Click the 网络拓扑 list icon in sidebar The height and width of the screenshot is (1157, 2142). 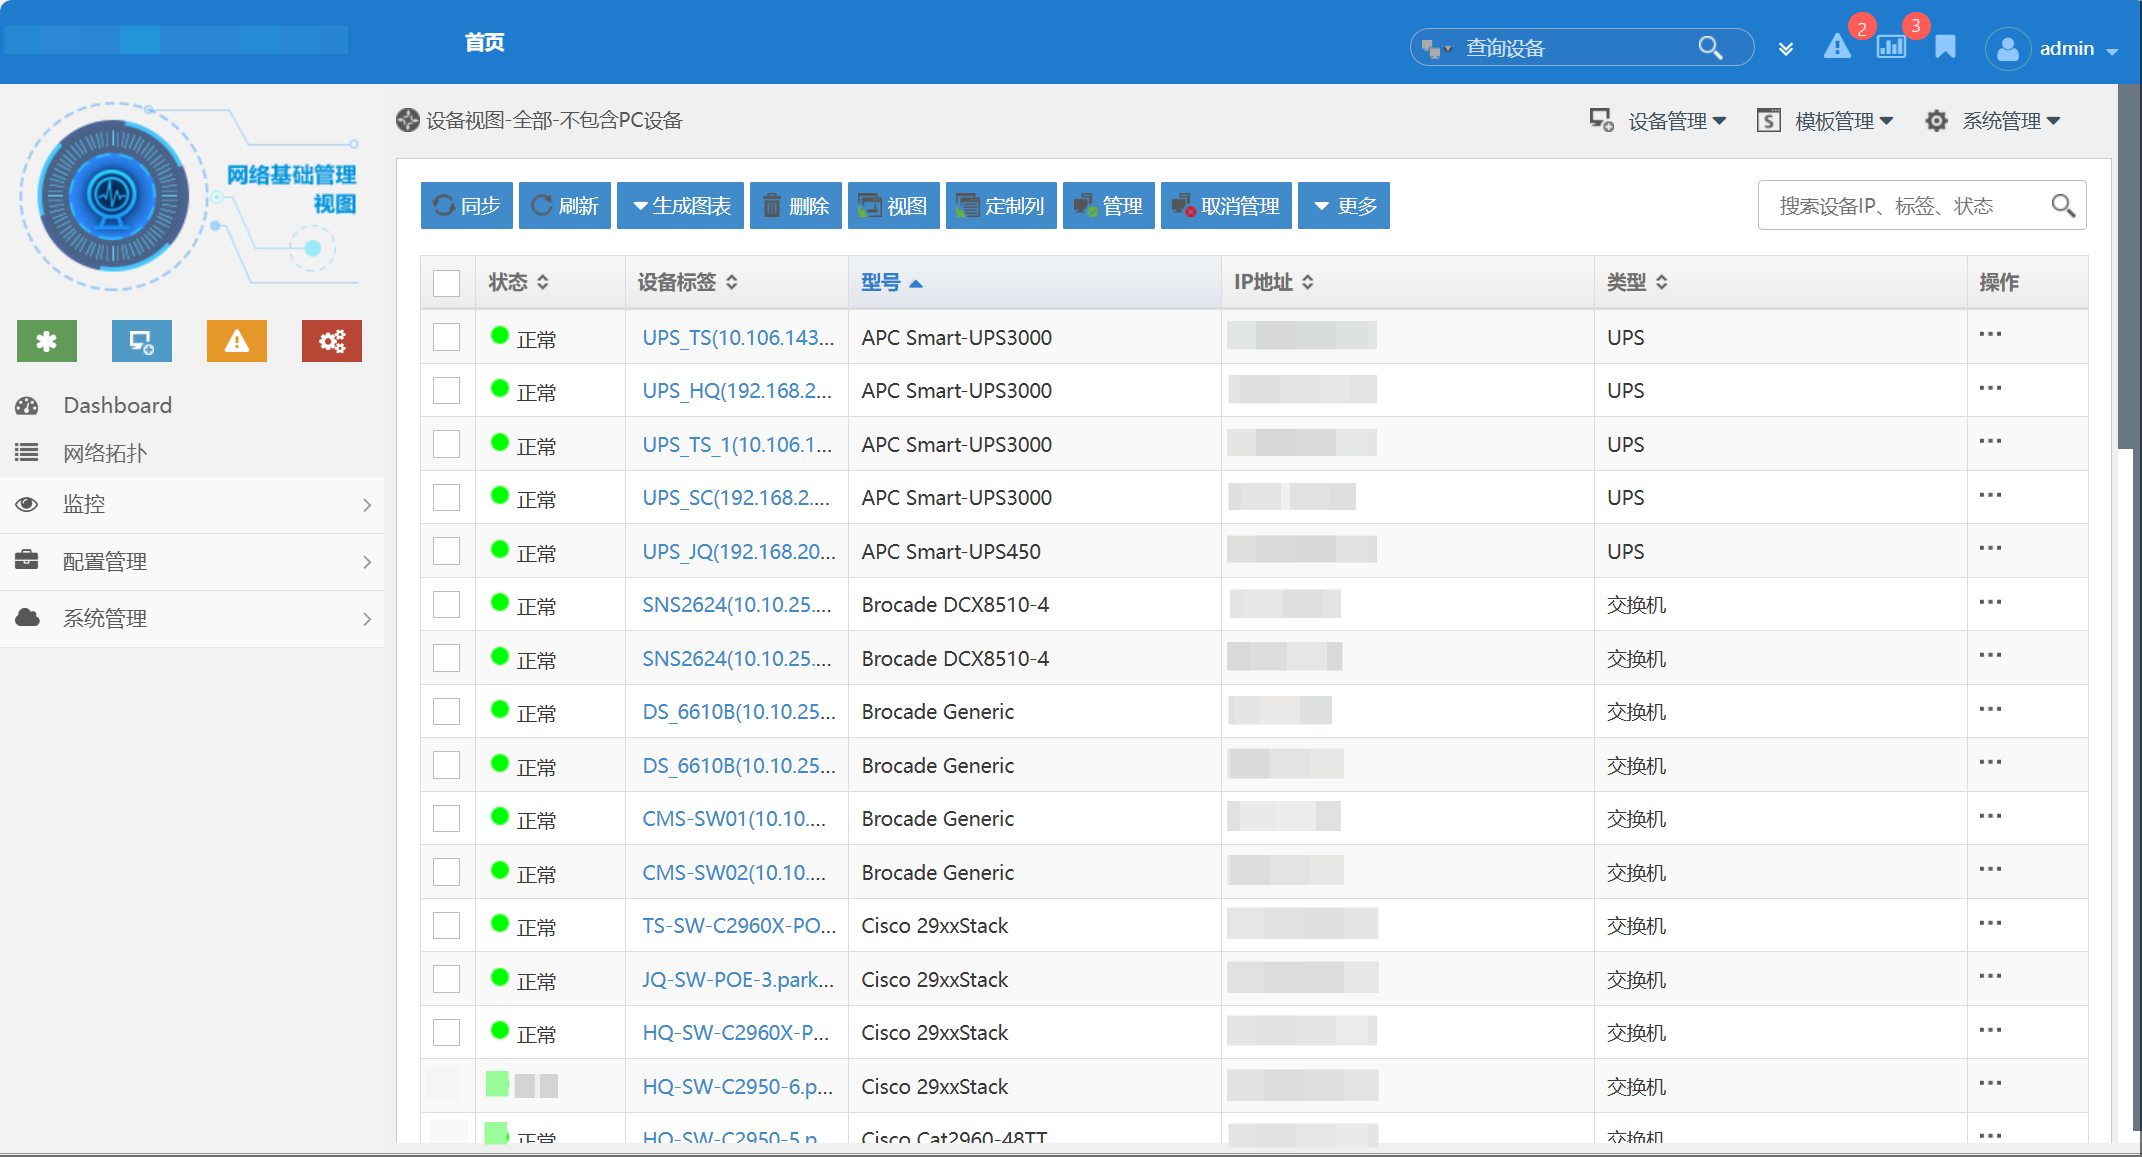tap(27, 453)
